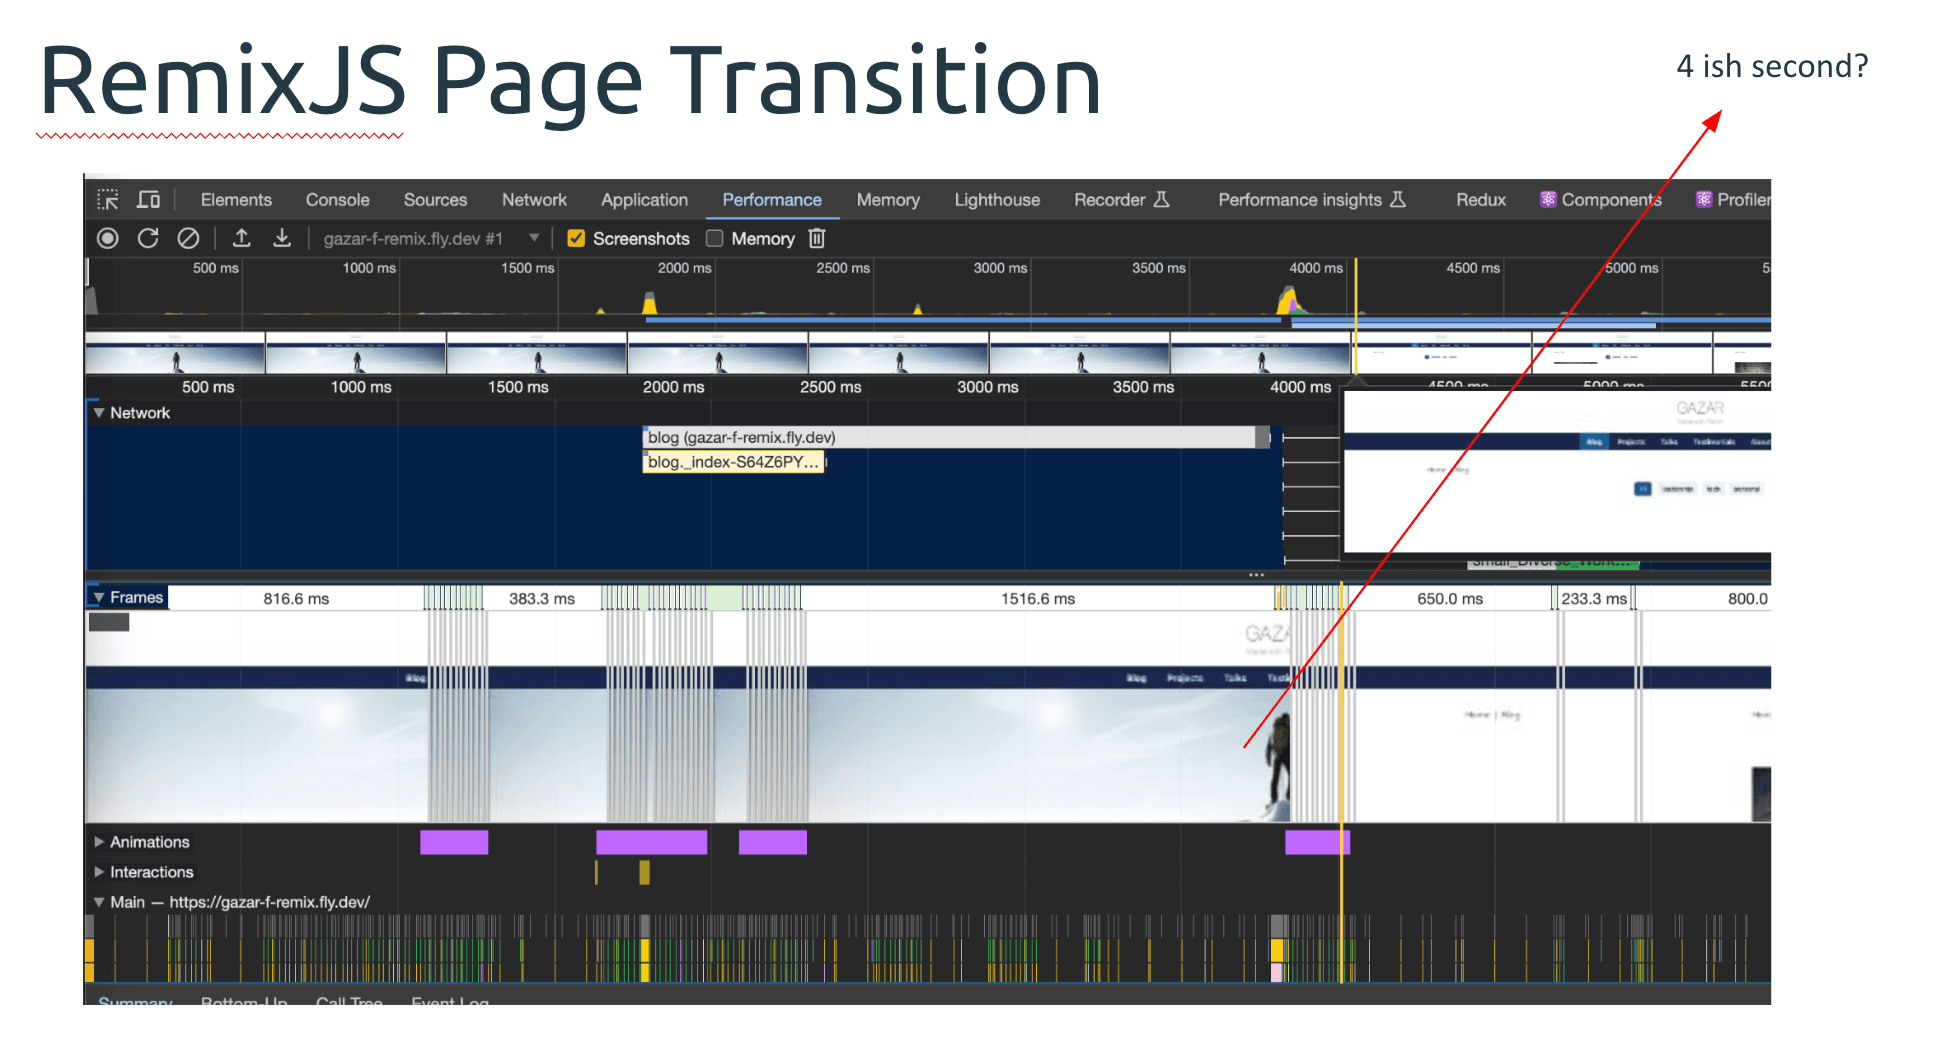This screenshot has height=1050, width=1934.
Task: Click the reload and record icon
Action: (148, 238)
